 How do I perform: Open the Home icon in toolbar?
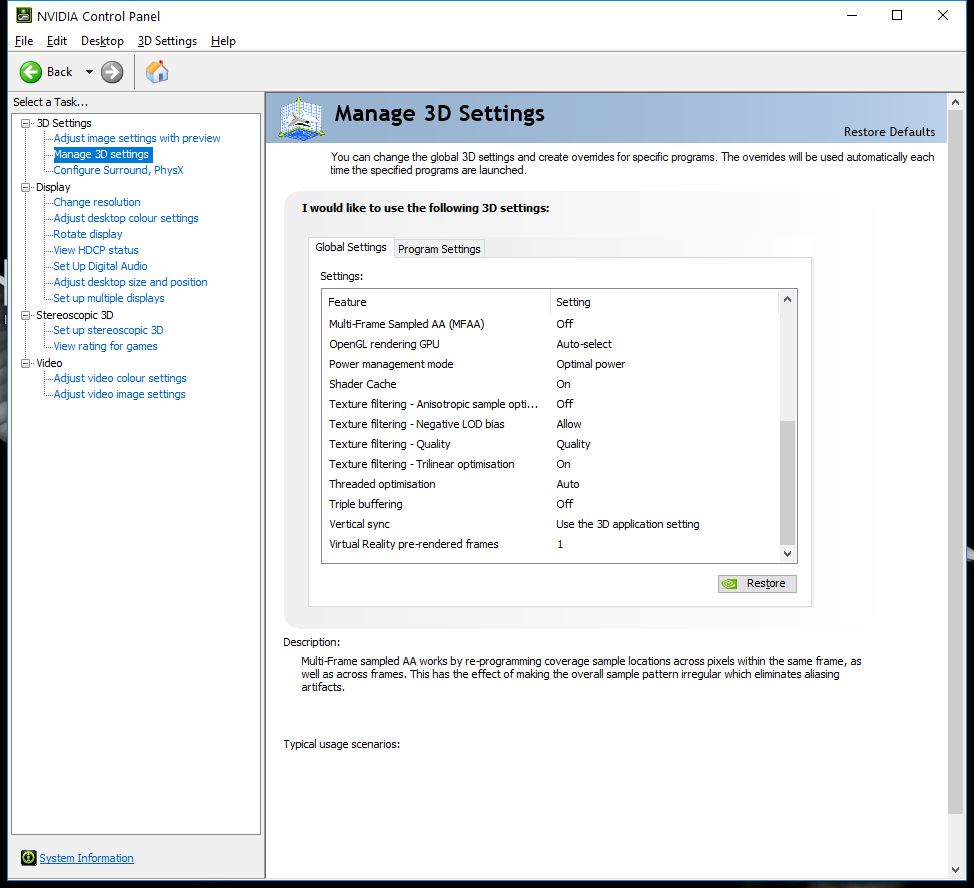pos(157,72)
